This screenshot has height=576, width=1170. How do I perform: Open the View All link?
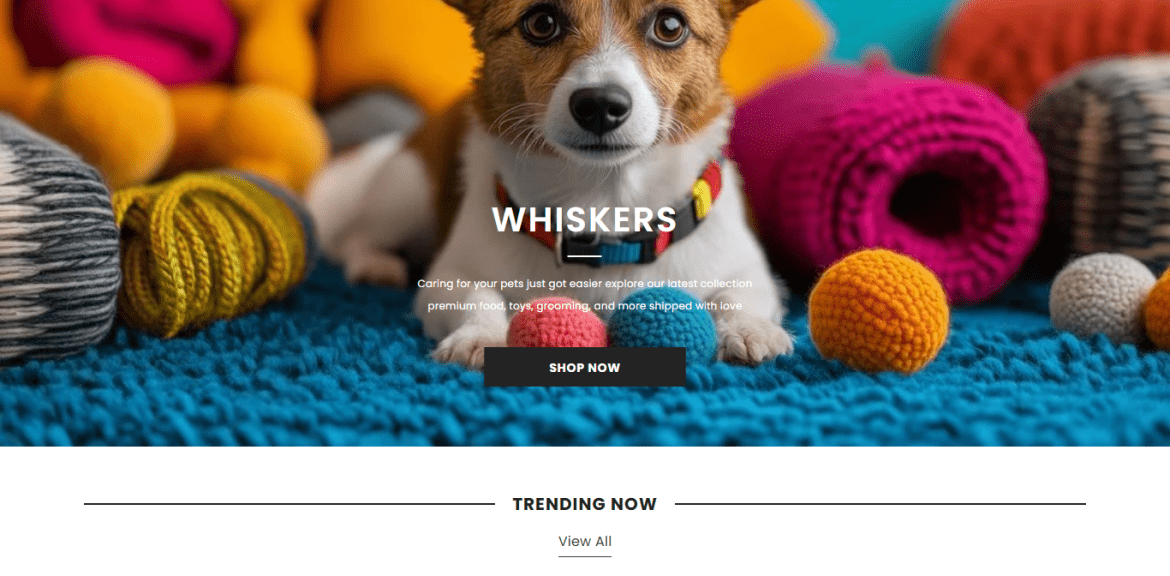click(584, 542)
